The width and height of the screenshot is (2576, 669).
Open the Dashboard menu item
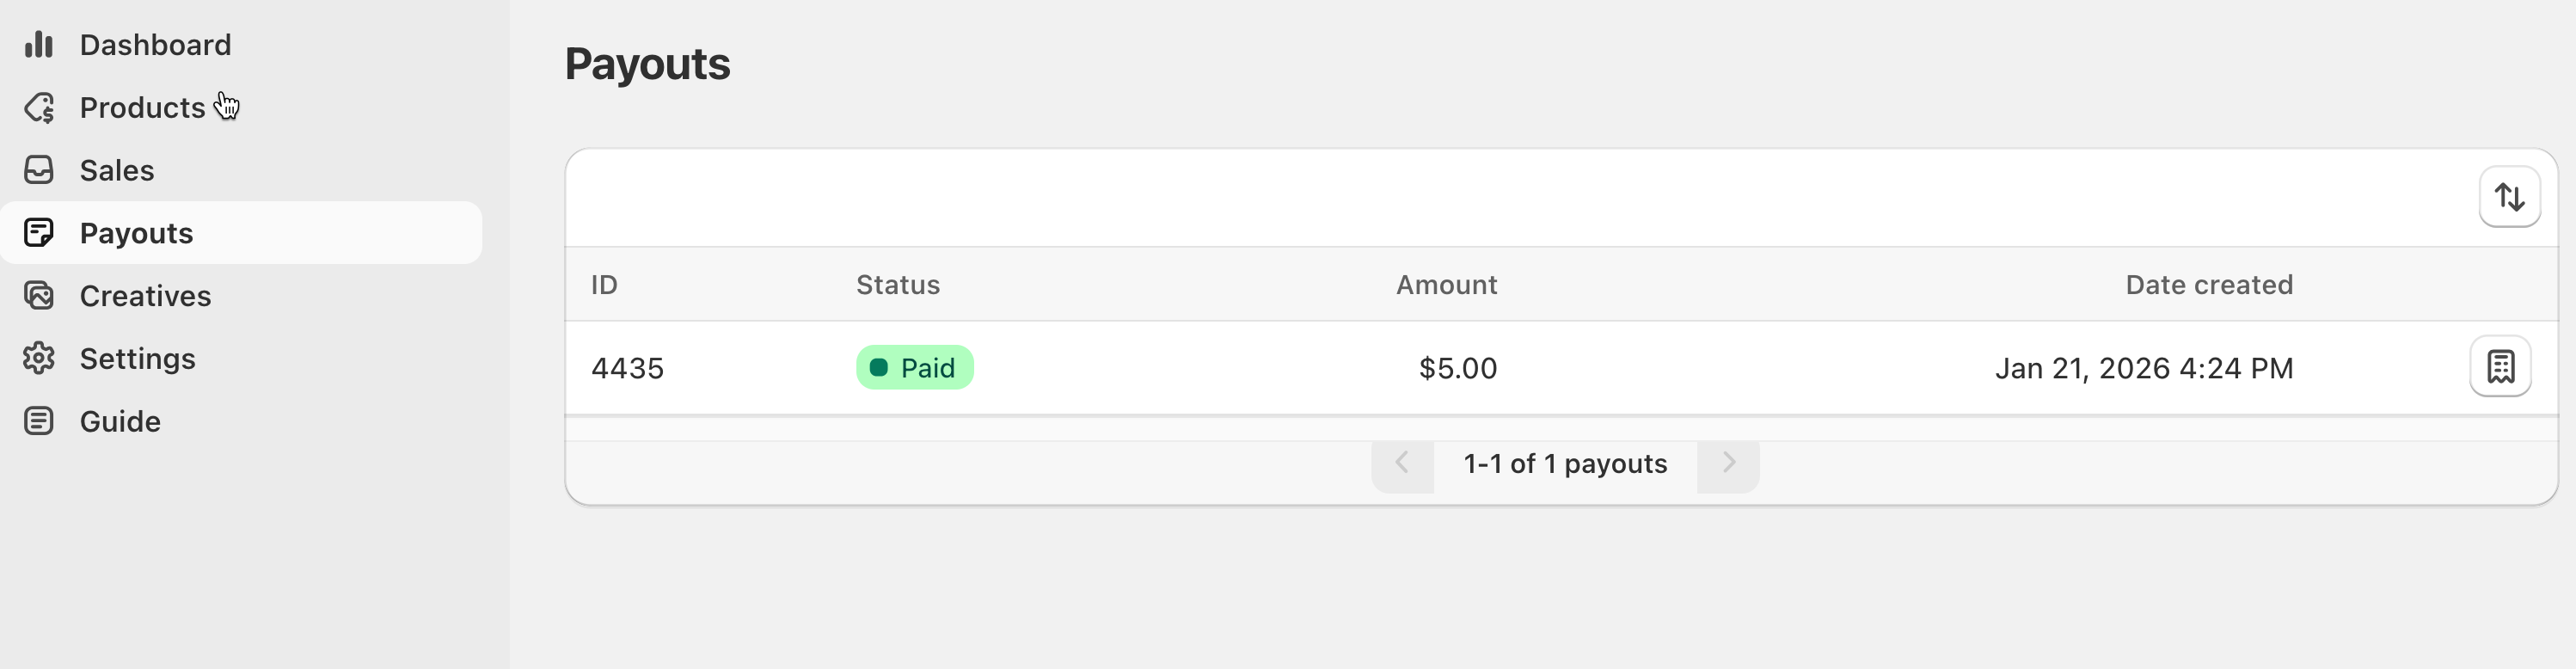point(155,45)
